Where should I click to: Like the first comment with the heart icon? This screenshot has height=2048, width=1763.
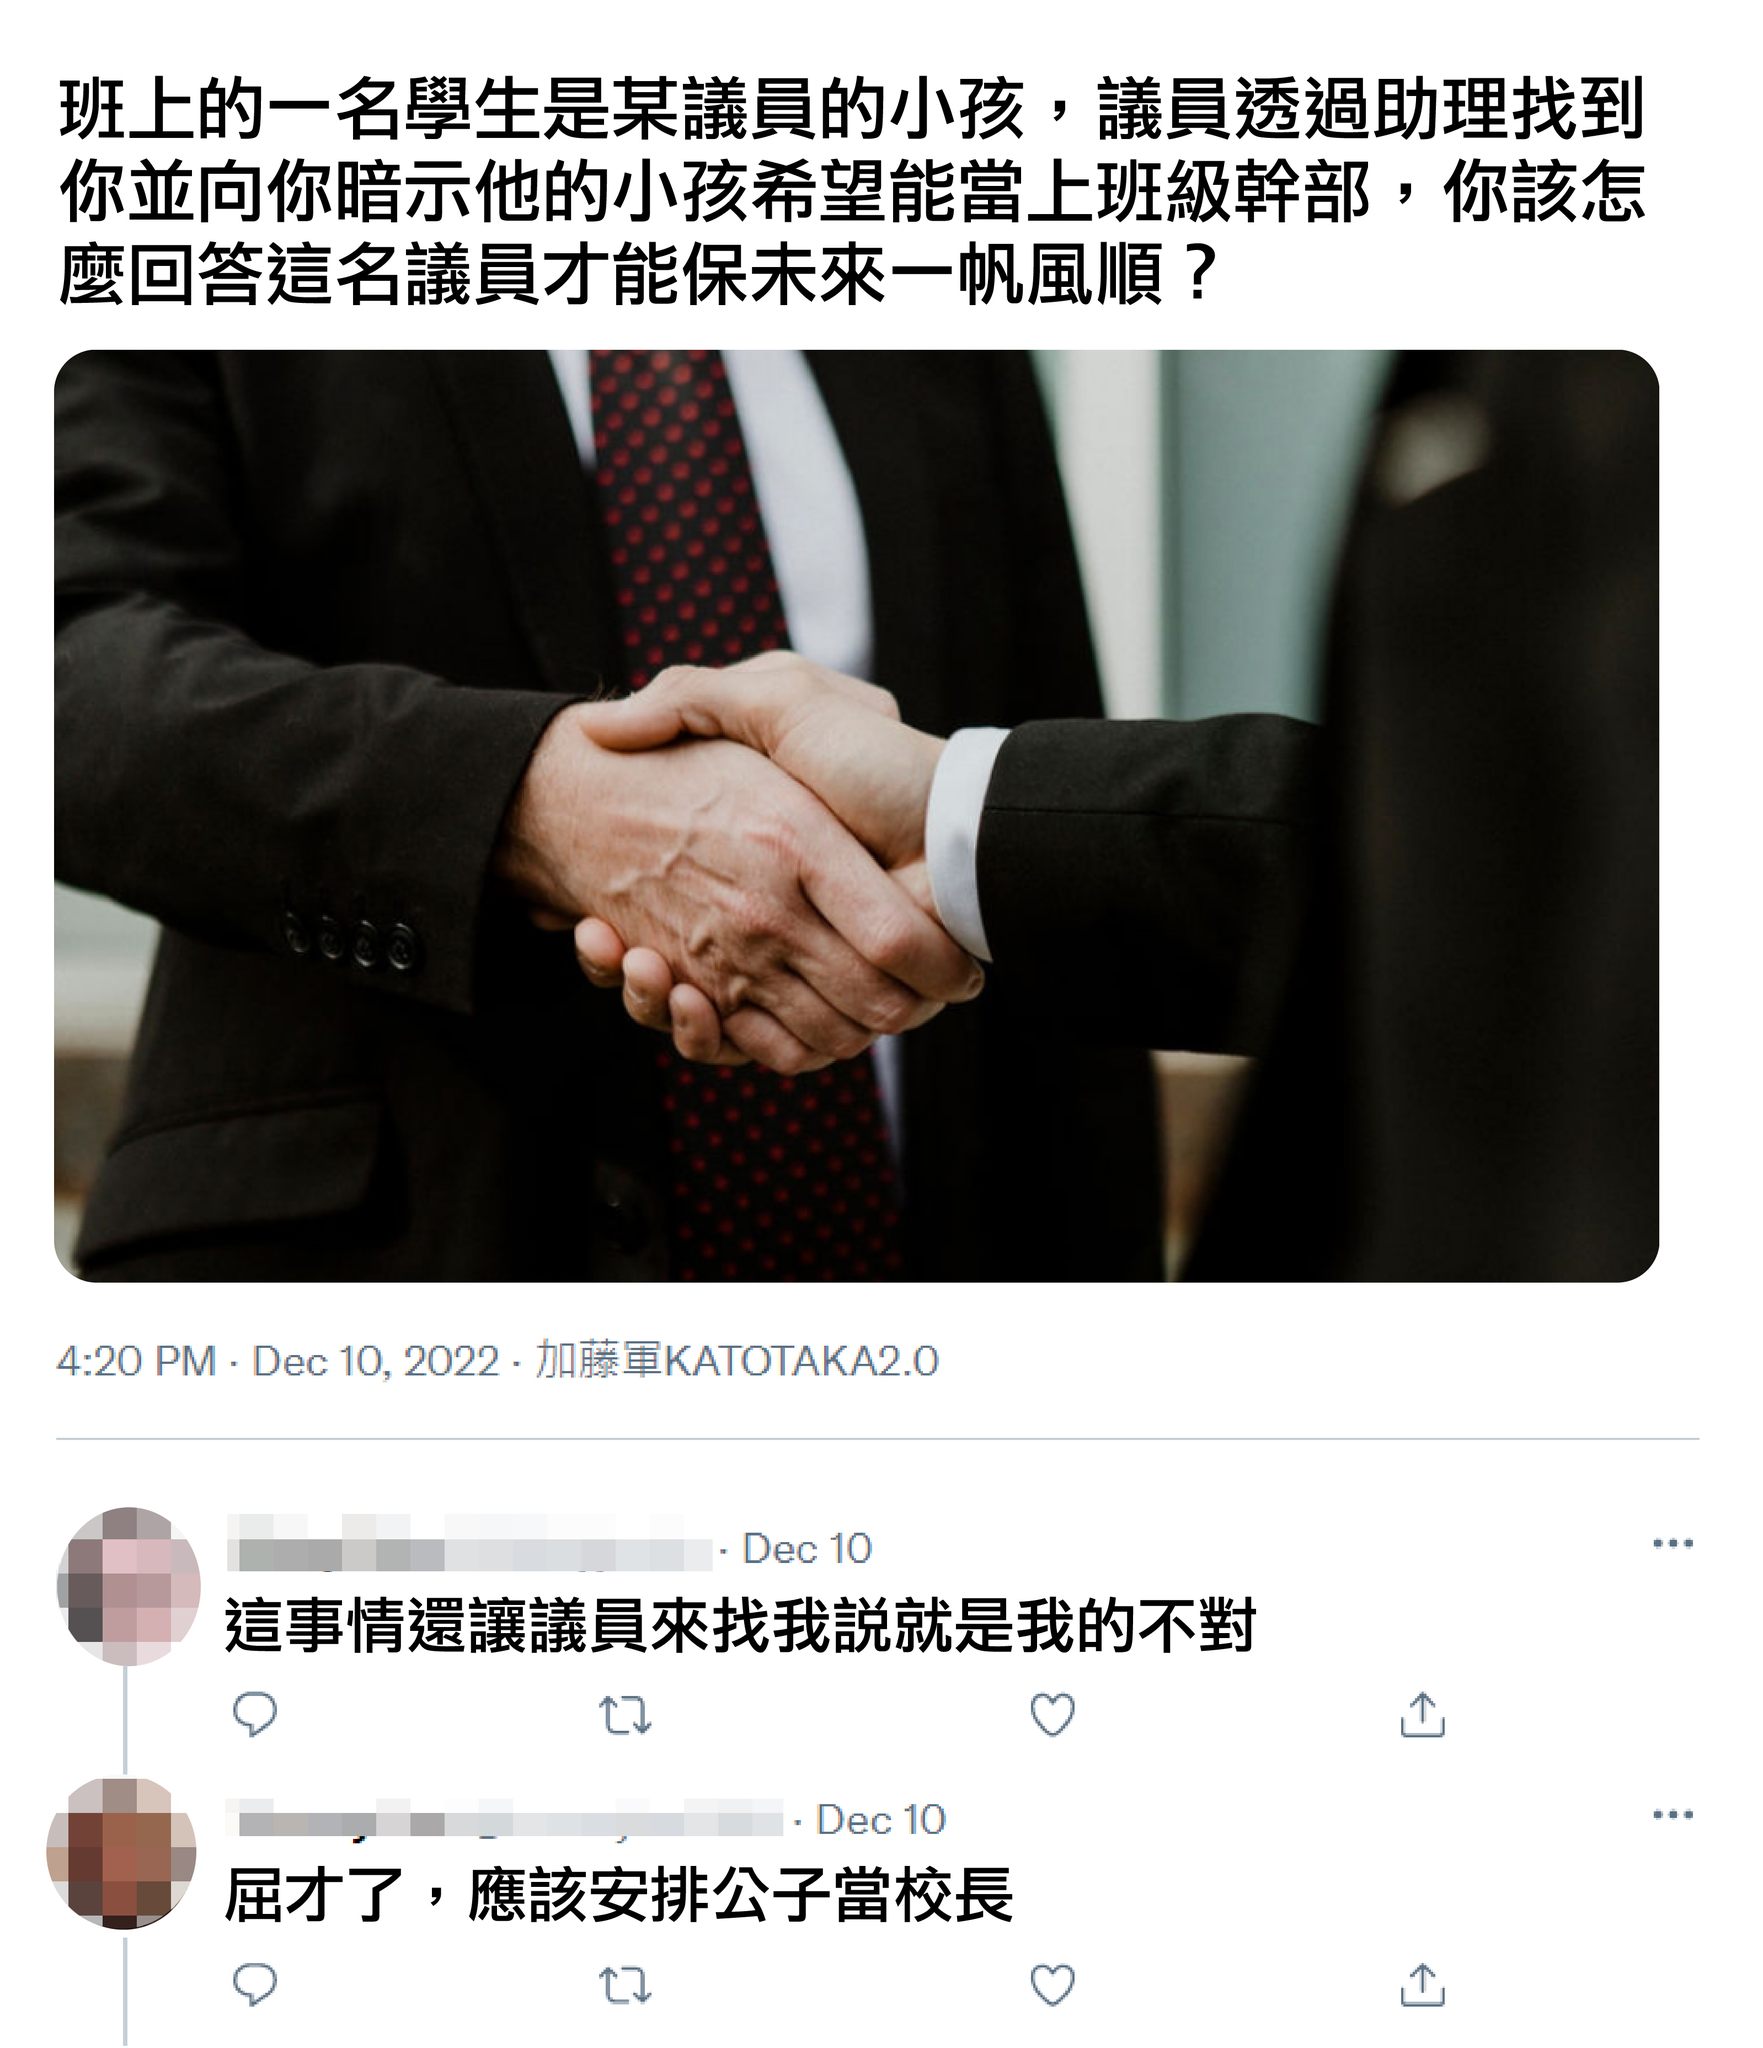pyautogui.click(x=1052, y=1715)
